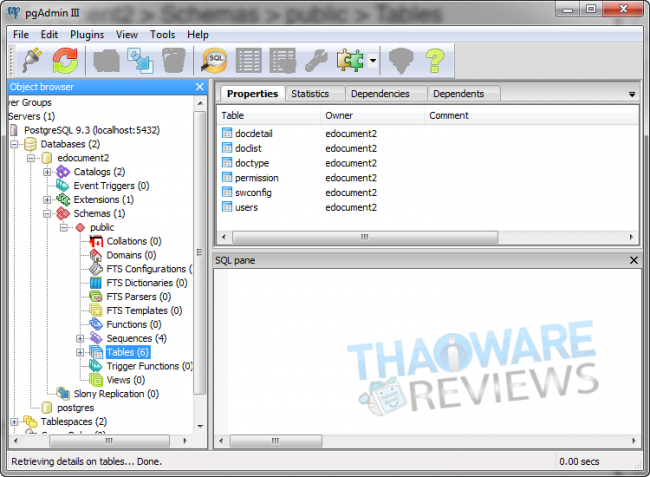
Task: Click the Schemas icon in the tree
Action: click(63, 213)
